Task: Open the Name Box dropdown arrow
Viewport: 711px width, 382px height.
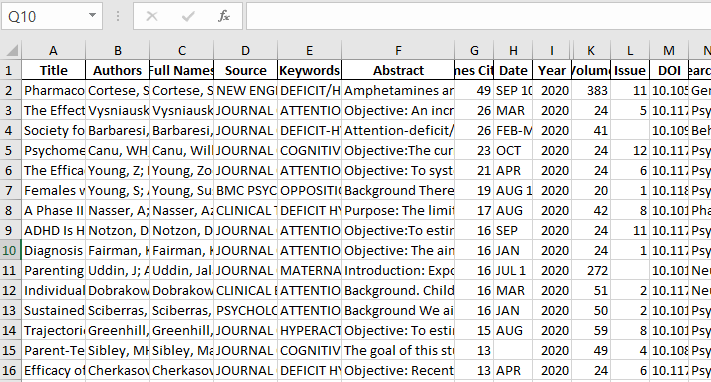Action: pos(93,15)
